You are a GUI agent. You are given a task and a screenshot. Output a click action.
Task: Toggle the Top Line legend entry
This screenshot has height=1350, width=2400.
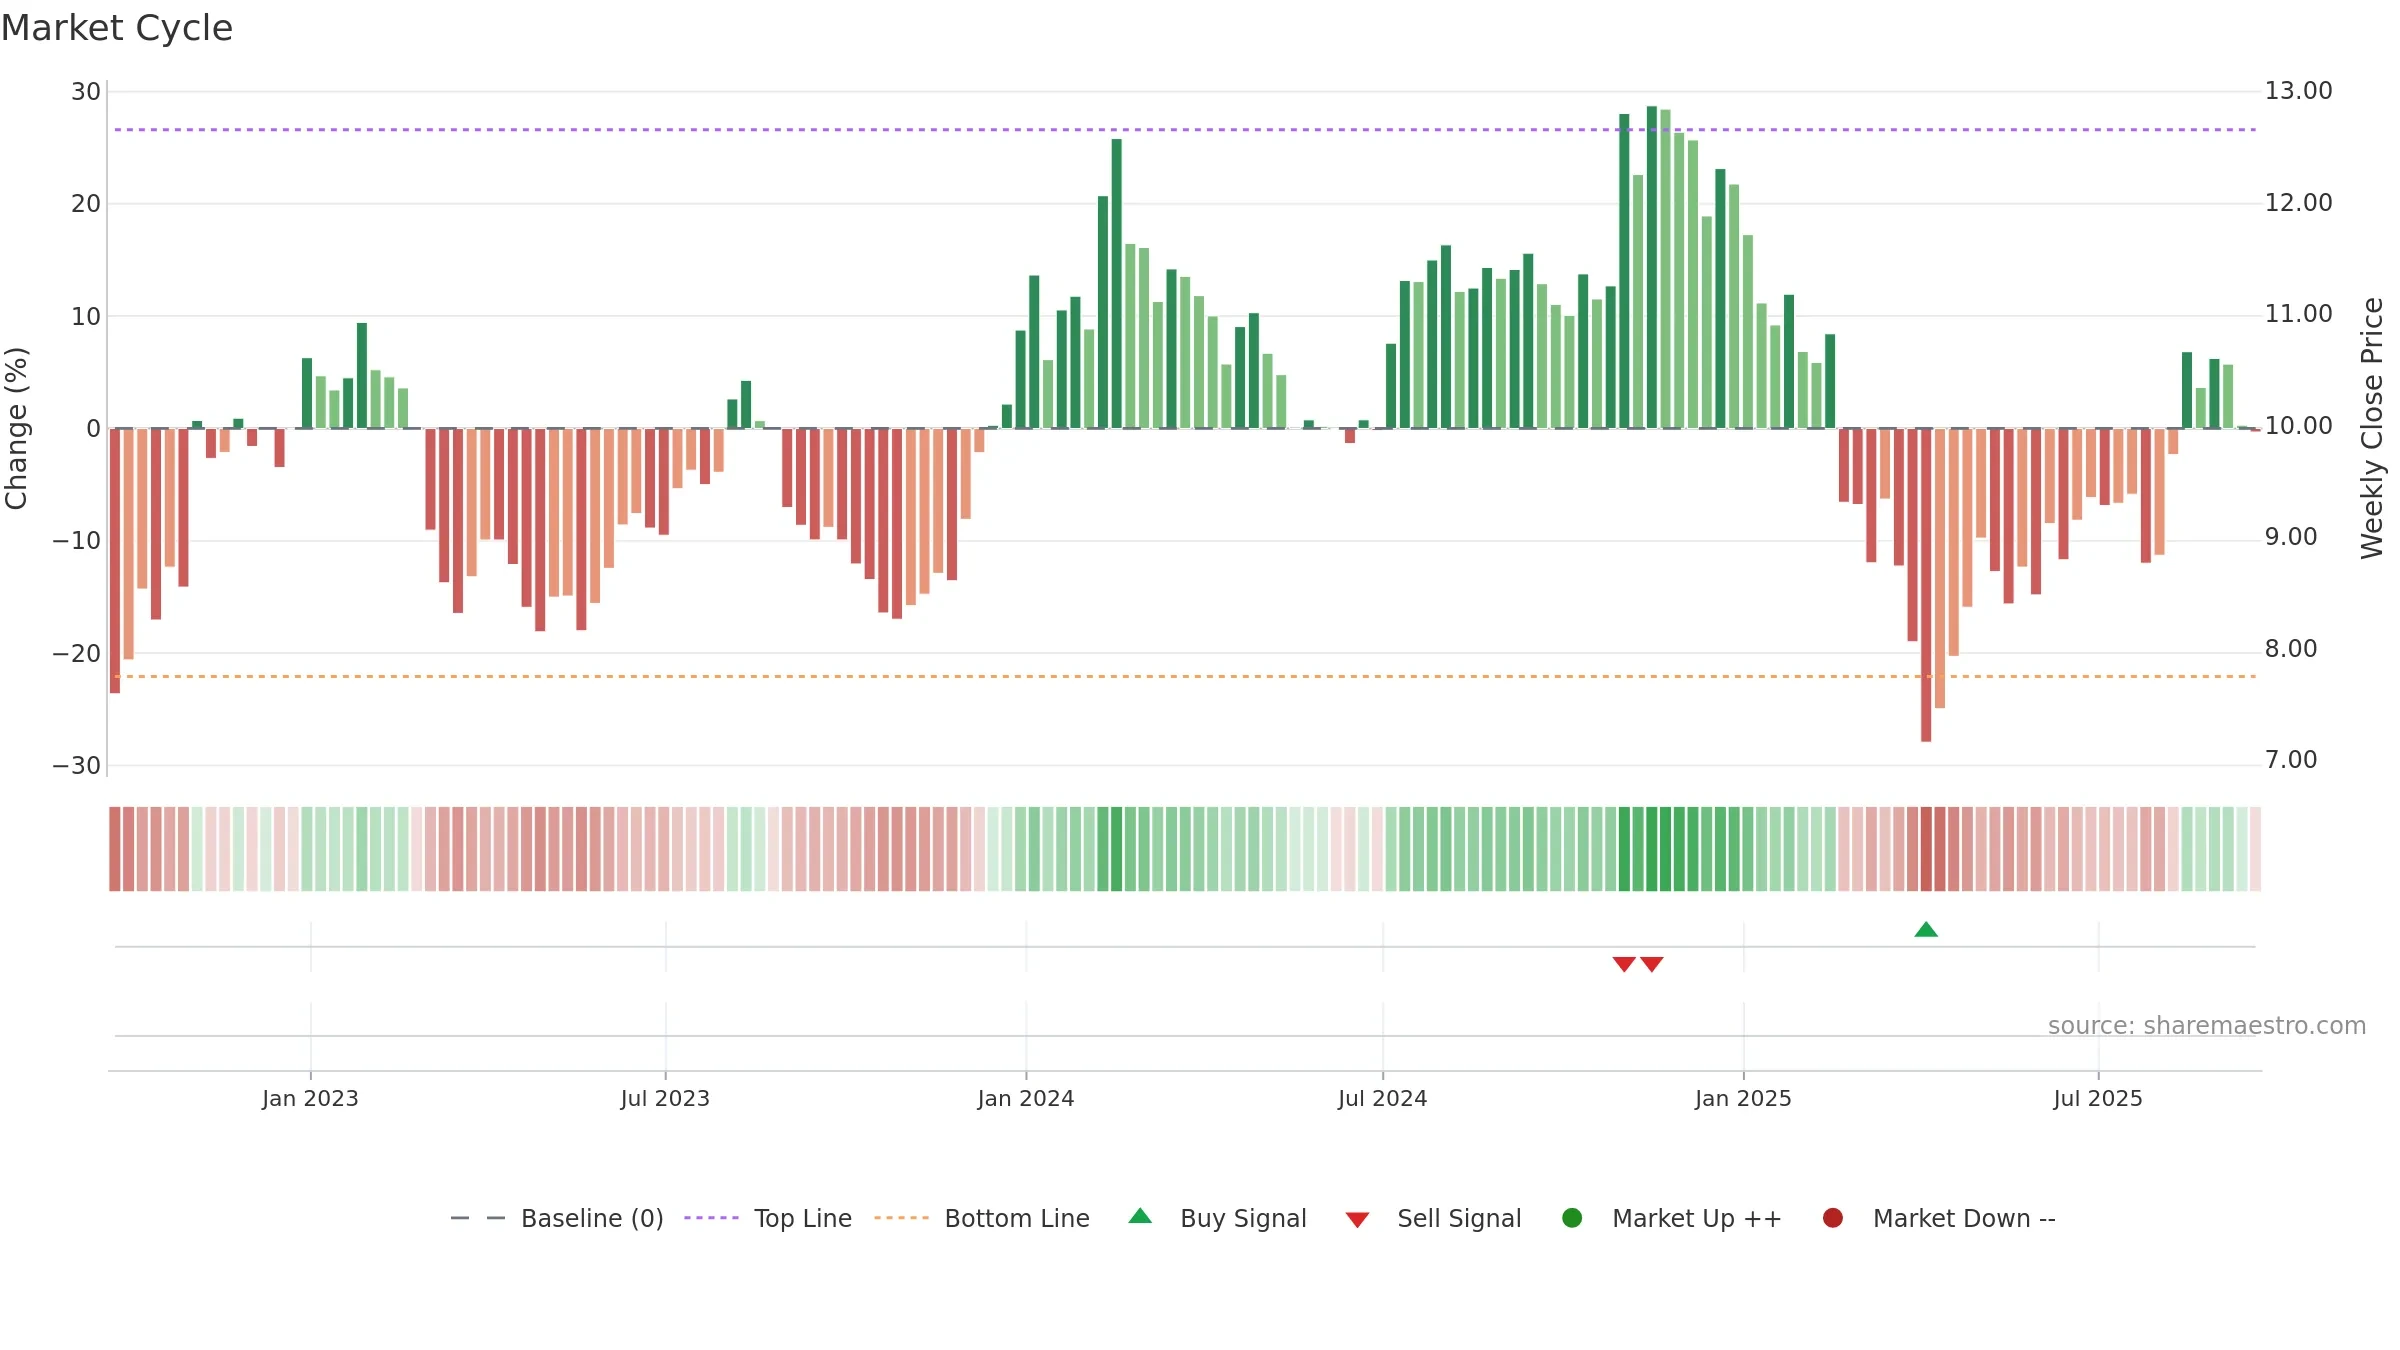768,1218
